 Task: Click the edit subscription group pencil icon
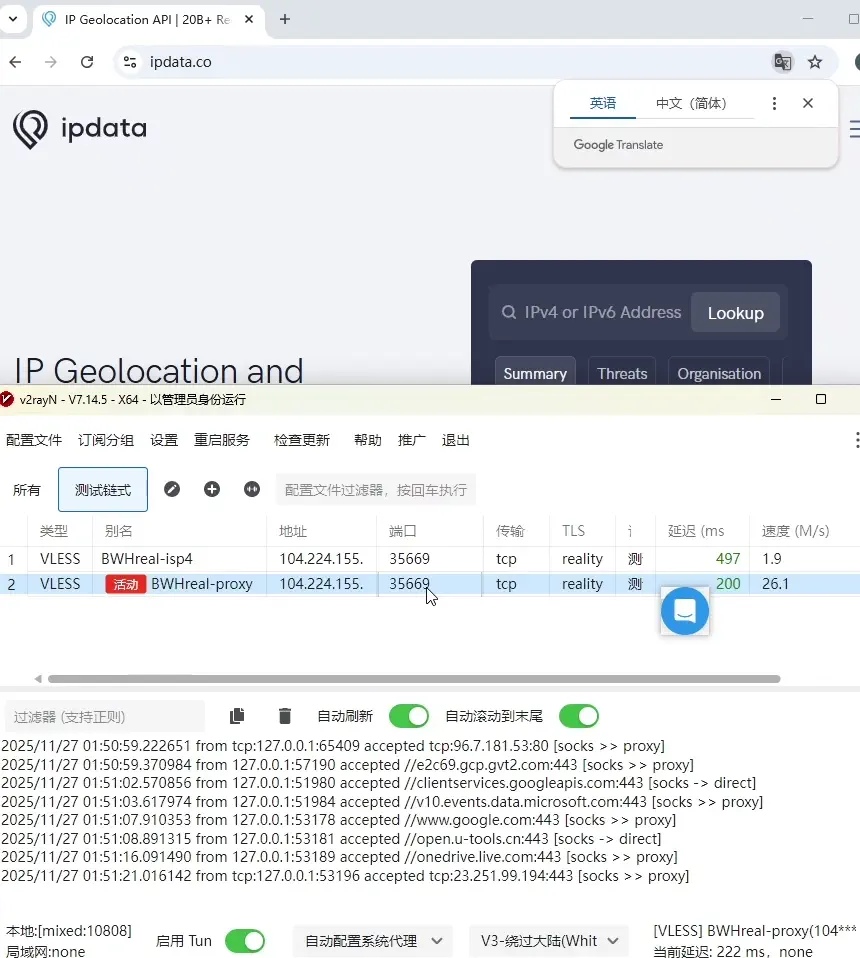172,489
